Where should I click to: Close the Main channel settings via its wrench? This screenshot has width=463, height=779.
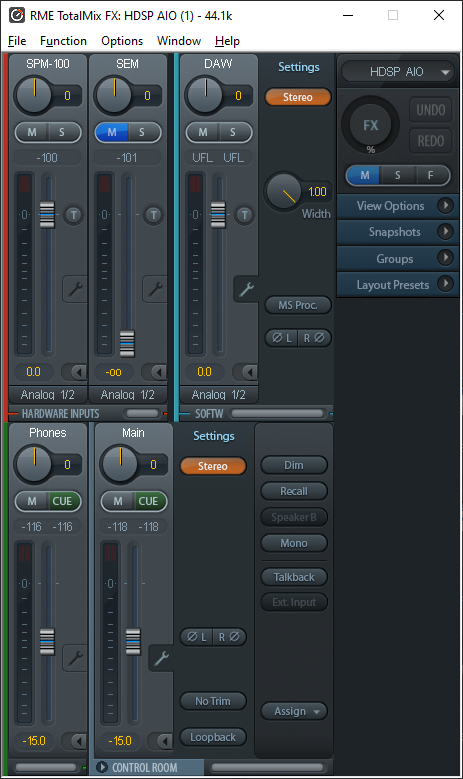pos(161,658)
